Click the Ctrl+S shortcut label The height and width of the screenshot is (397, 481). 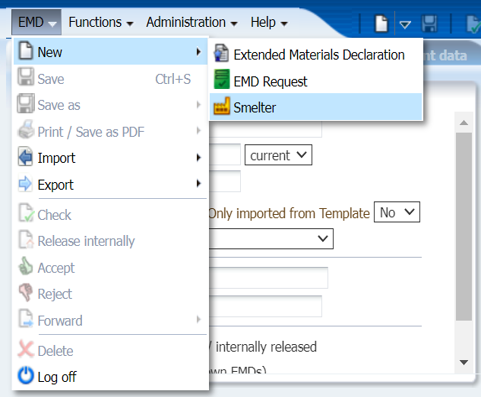(x=173, y=79)
